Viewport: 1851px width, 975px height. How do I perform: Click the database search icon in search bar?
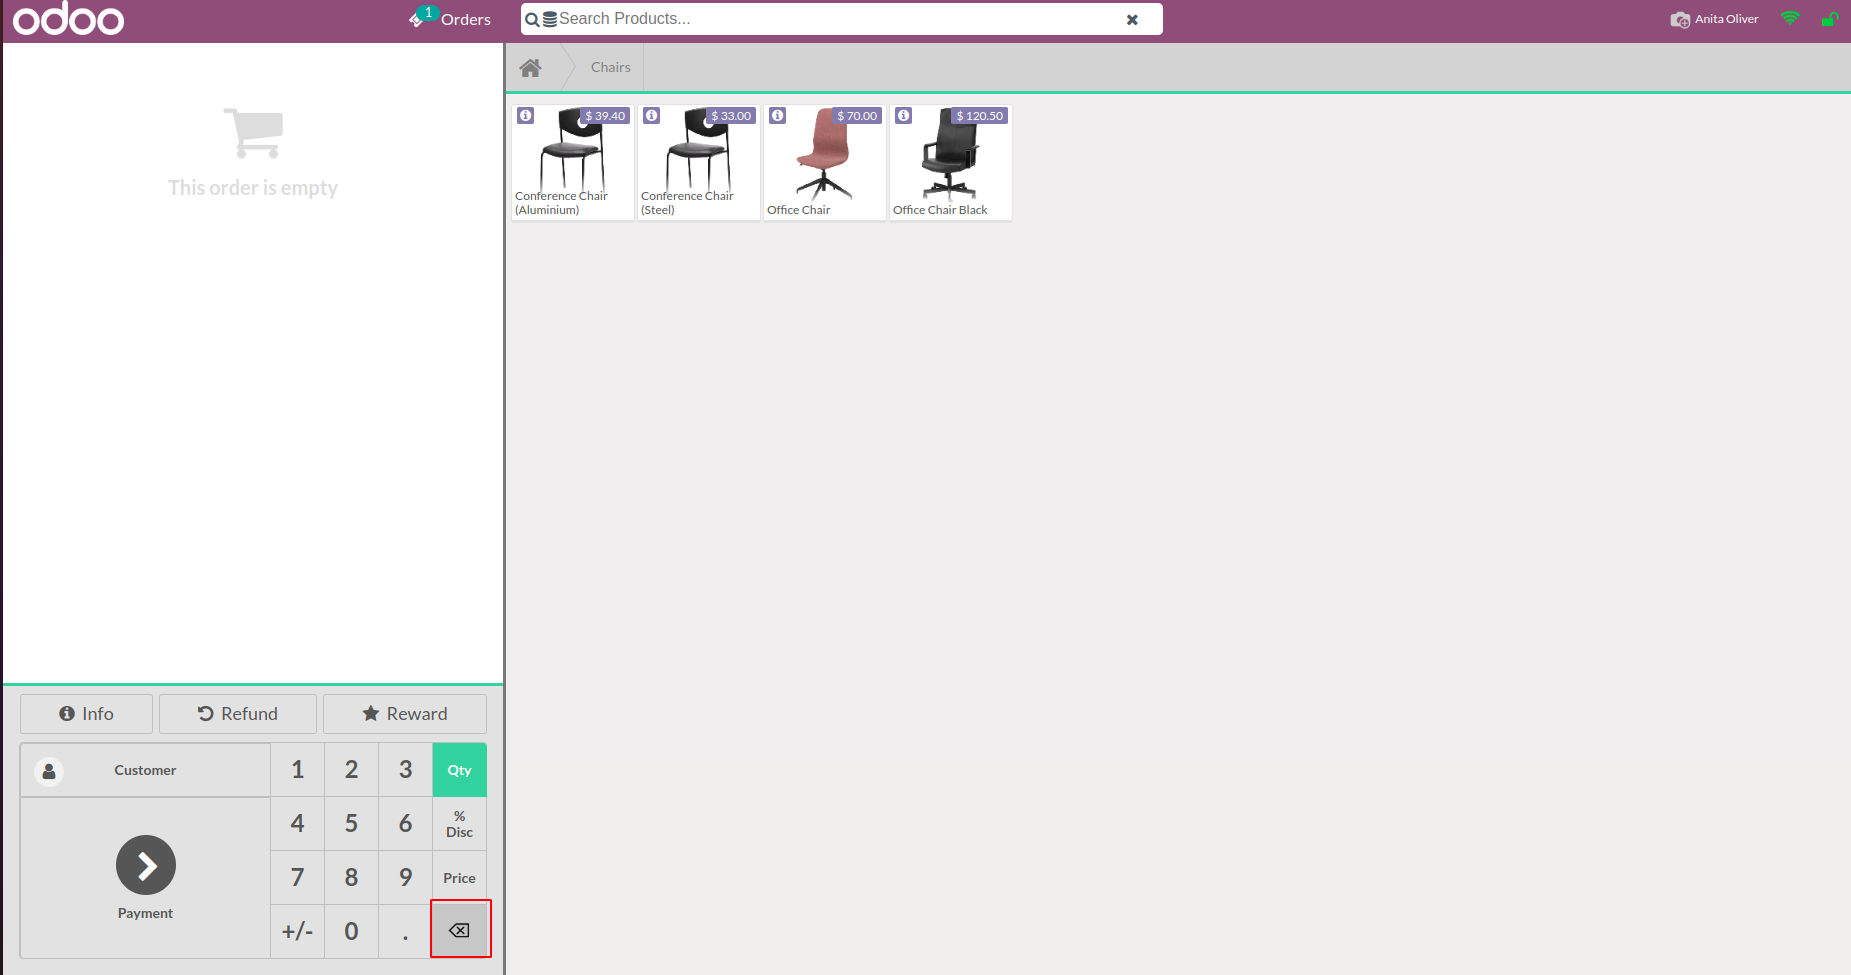click(549, 19)
